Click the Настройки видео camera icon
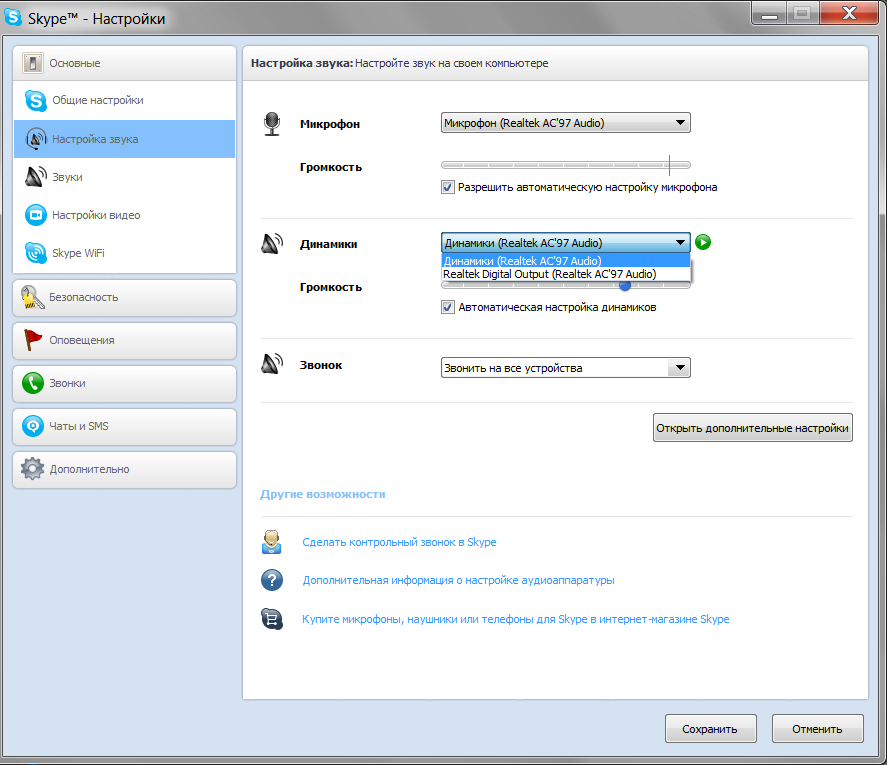 tap(36, 215)
